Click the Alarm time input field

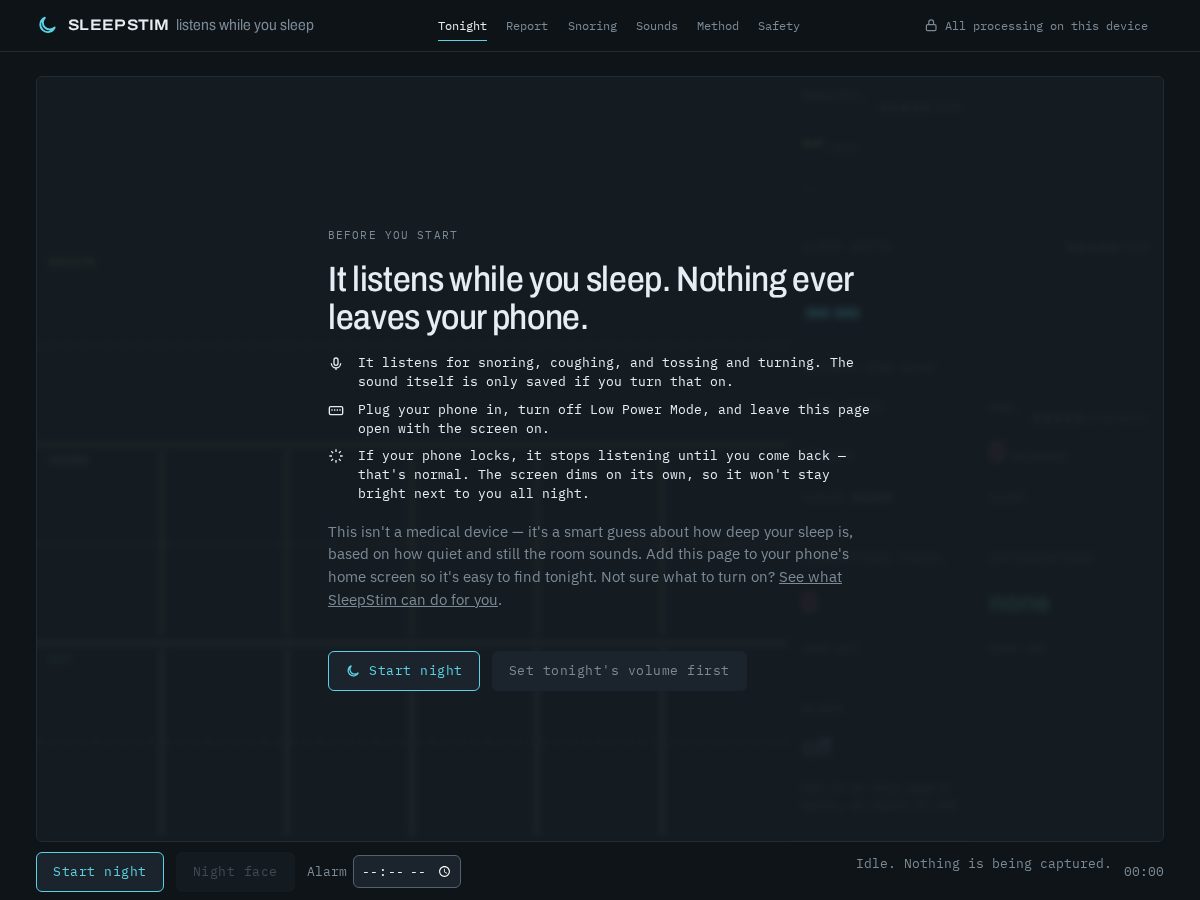407,872
